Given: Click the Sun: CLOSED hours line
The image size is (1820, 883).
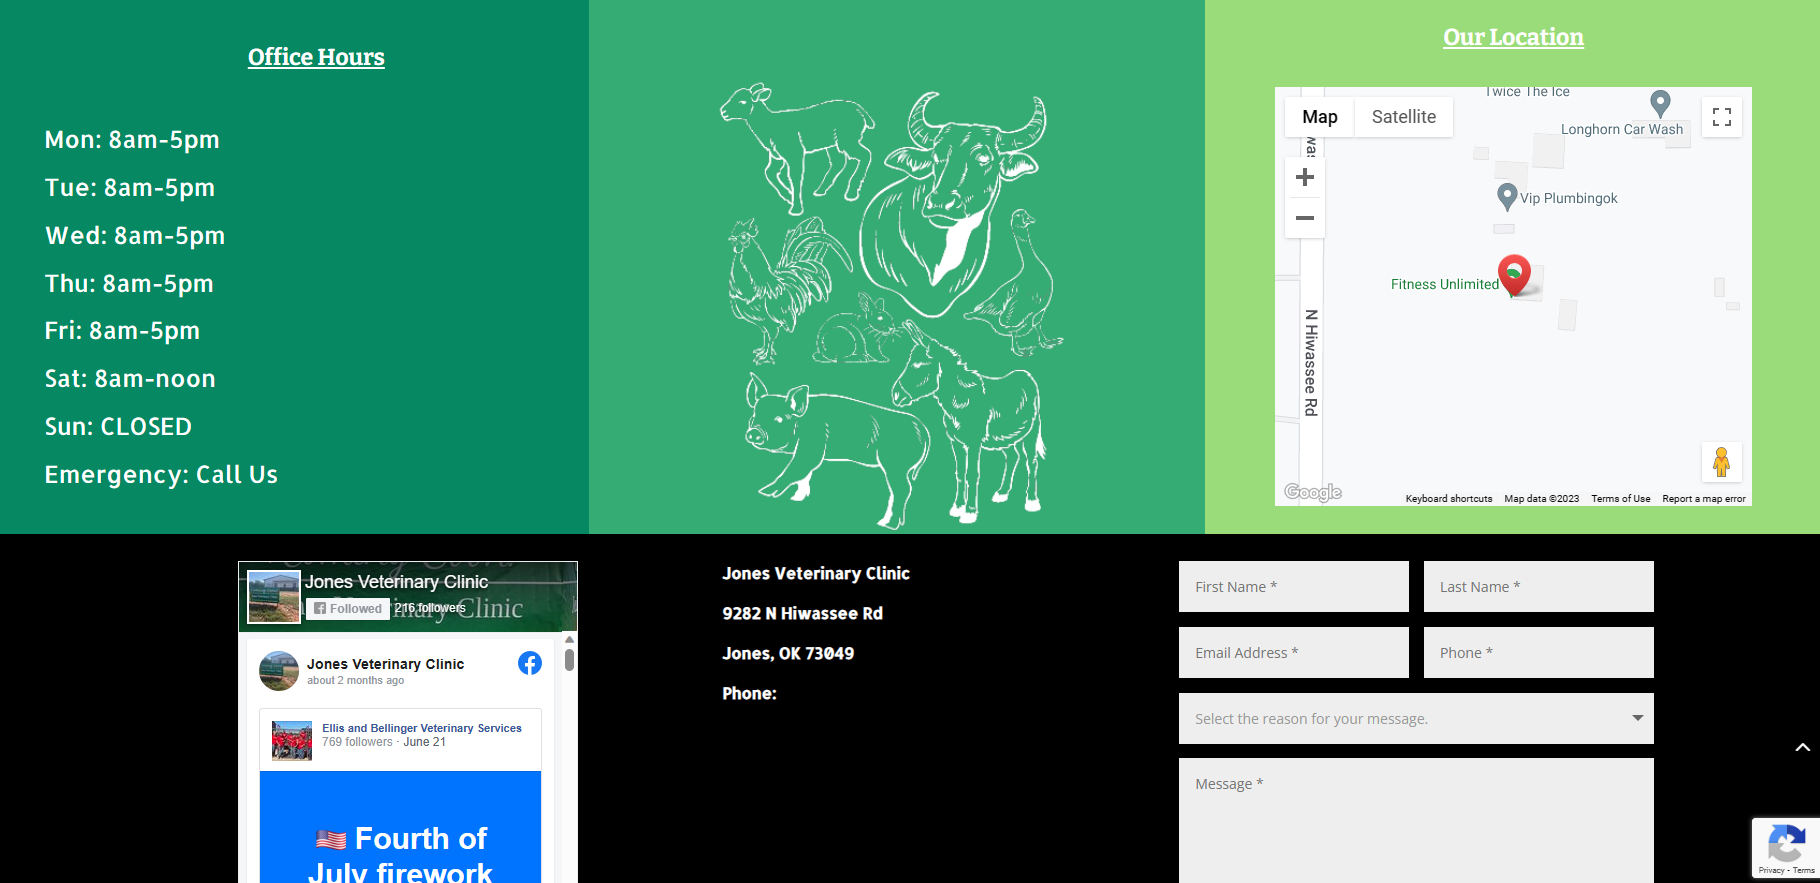Looking at the screenshot, I should [x=118, y=426].
